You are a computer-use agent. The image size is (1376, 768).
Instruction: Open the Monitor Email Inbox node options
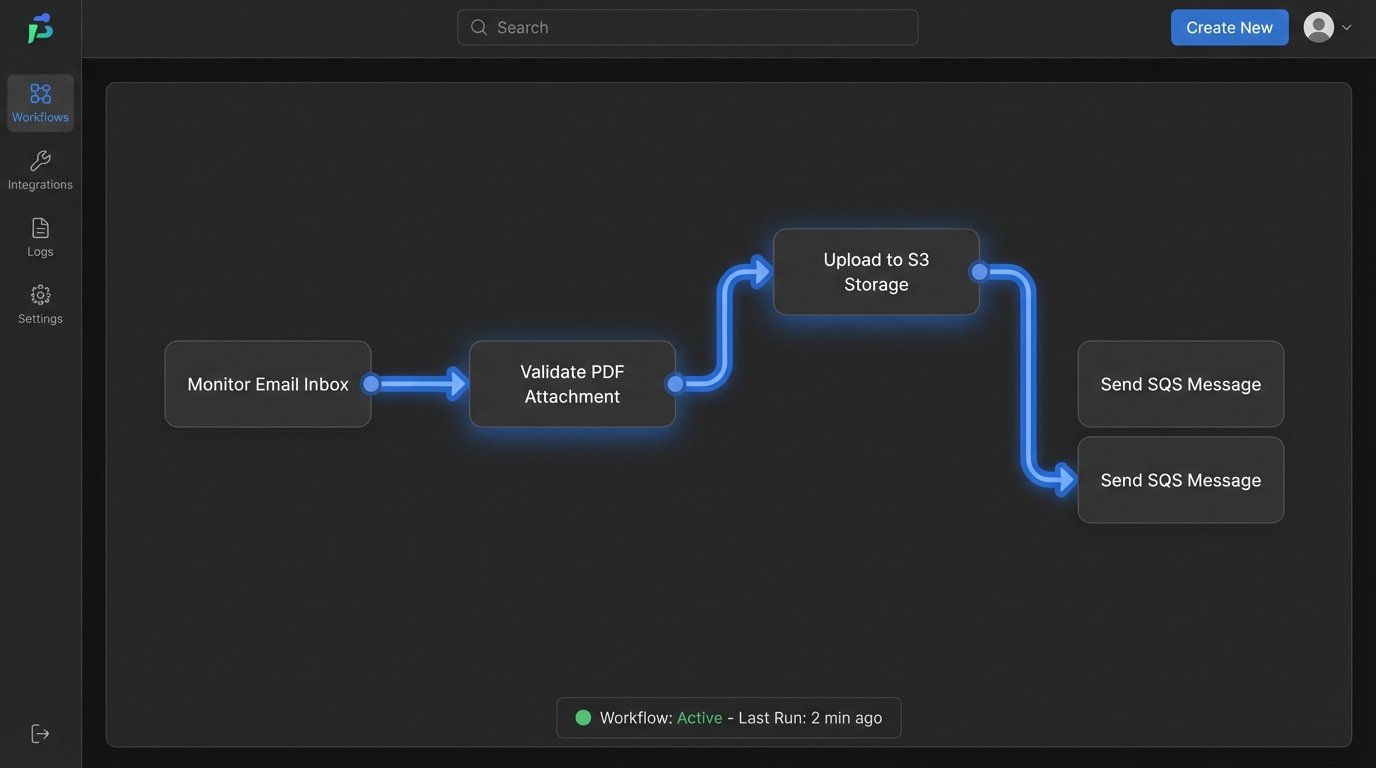267,383
